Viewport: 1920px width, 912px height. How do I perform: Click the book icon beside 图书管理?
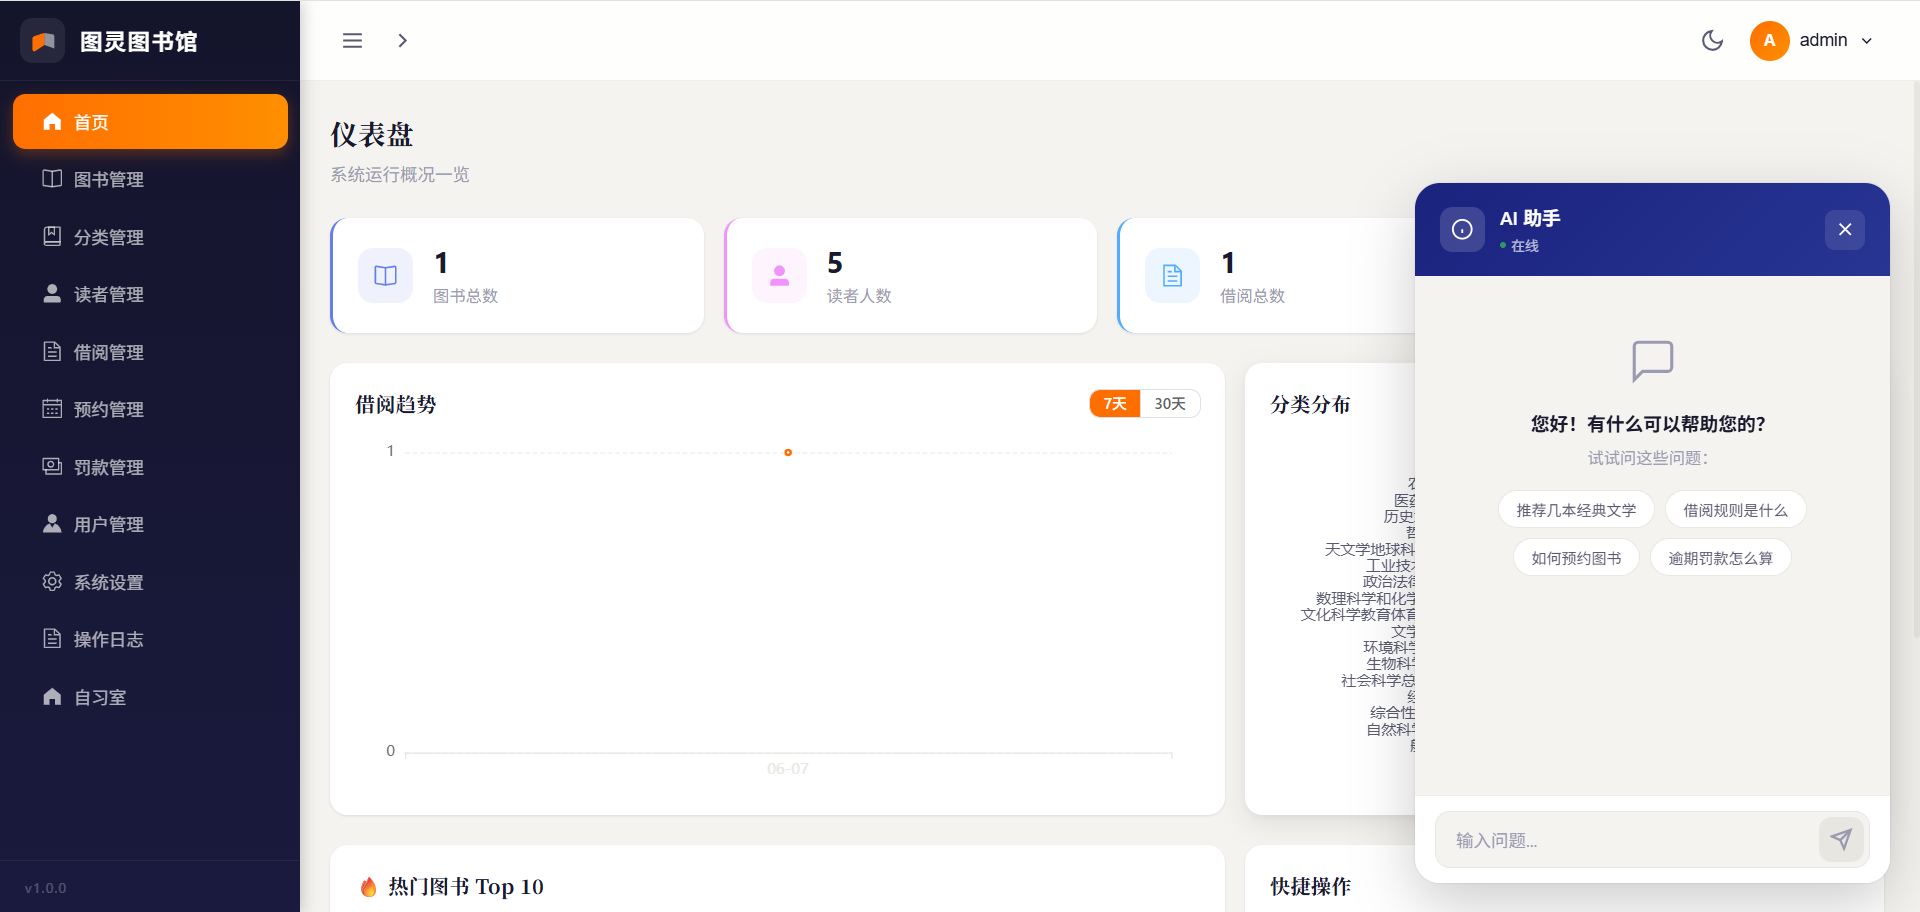tap(52, 179)
